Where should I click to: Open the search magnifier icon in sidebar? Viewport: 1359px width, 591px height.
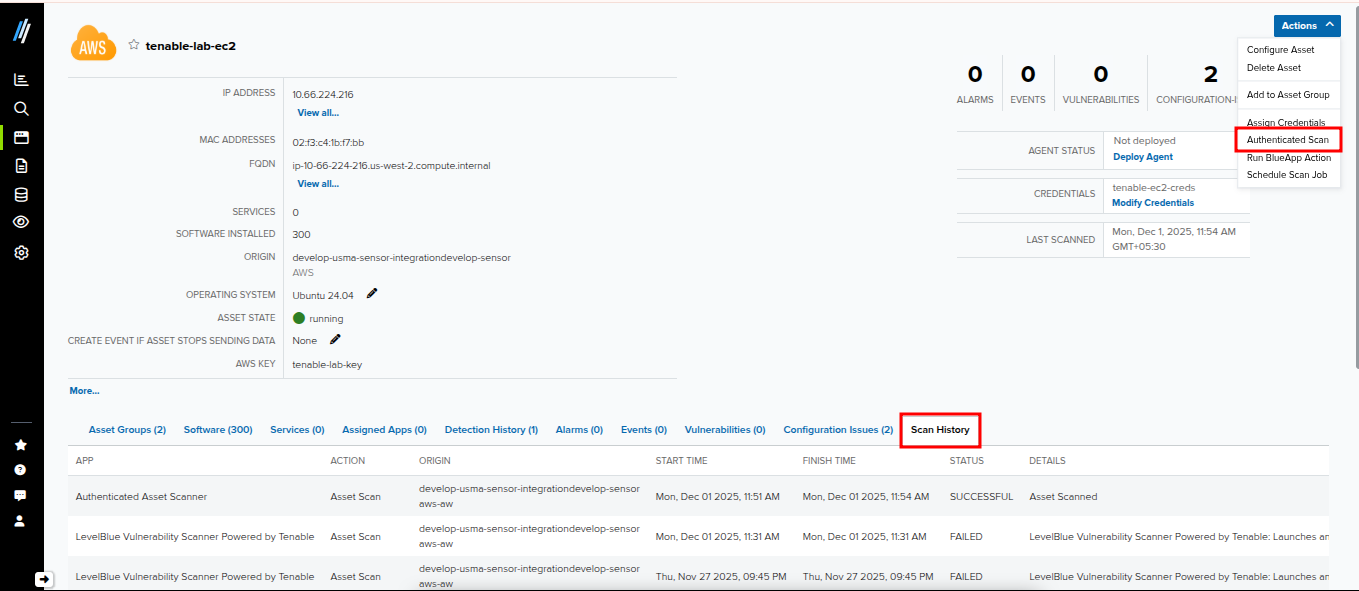21,108
